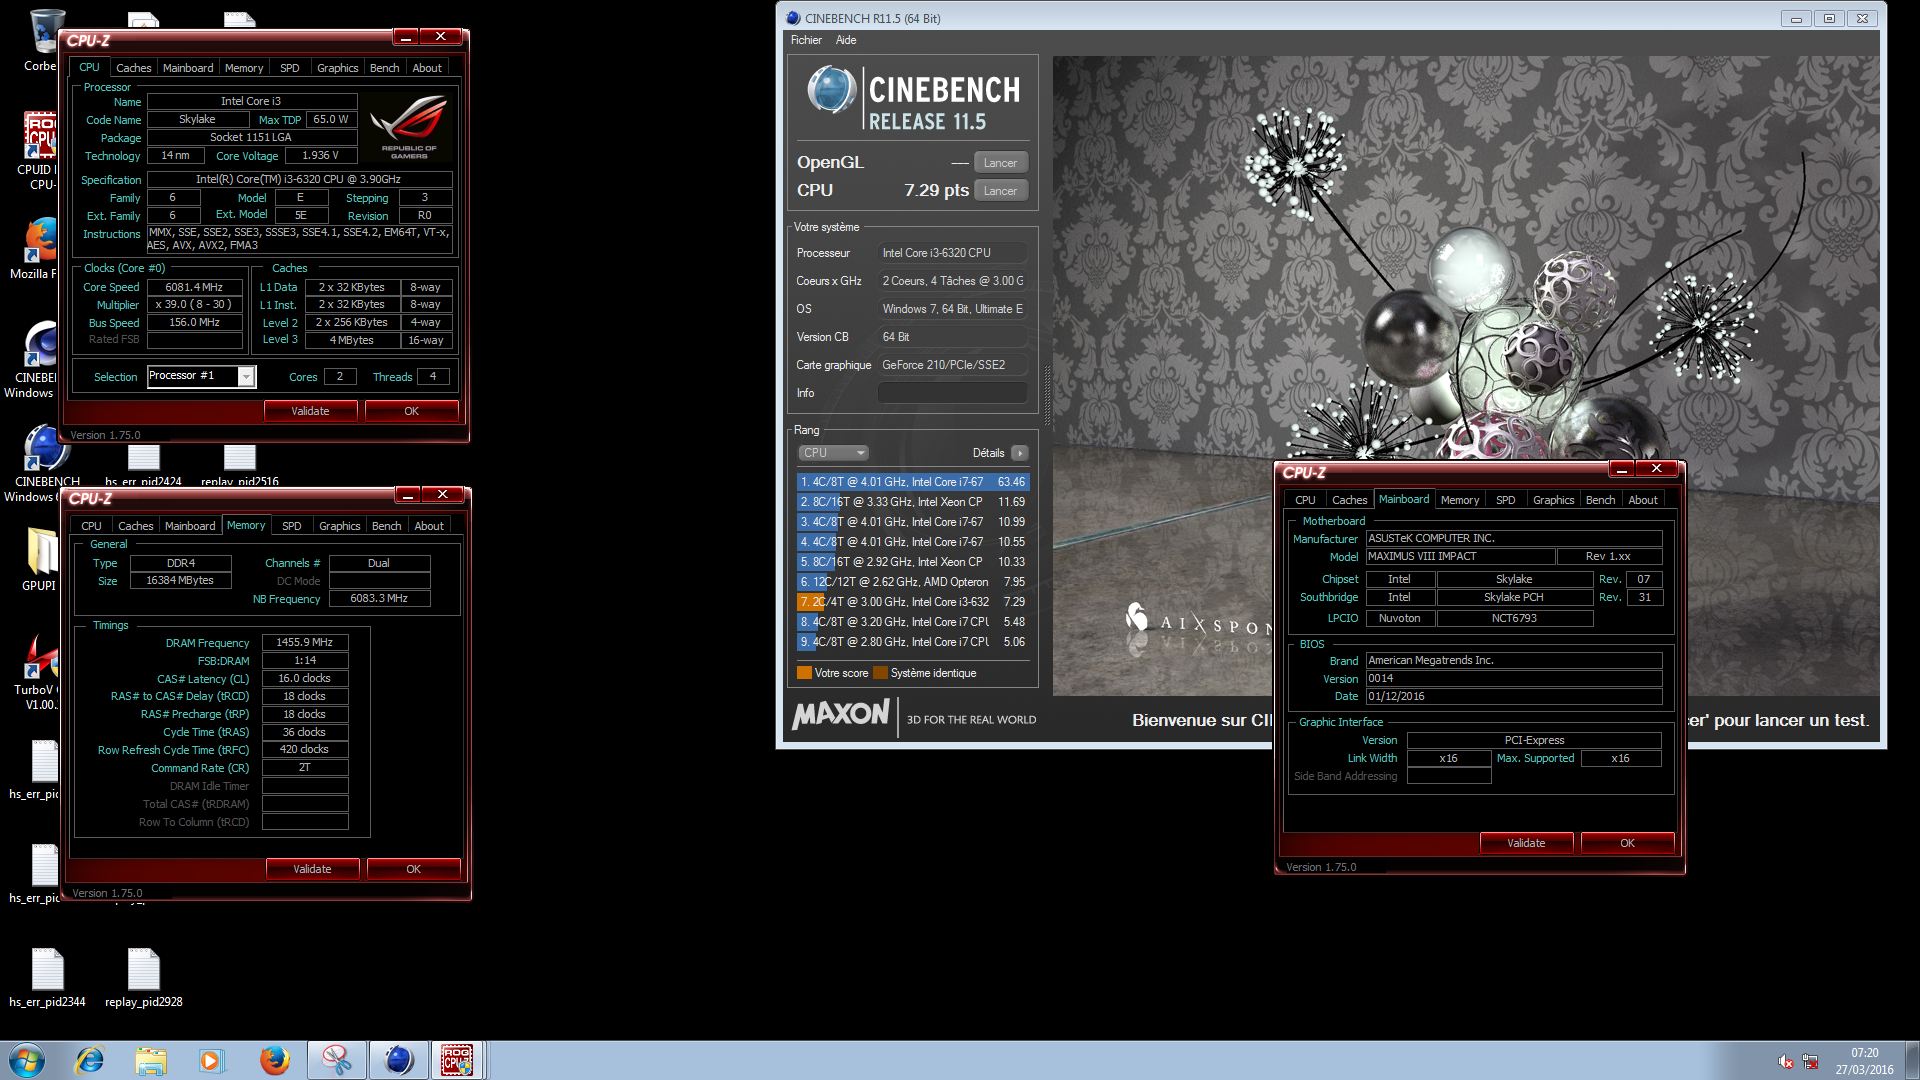Screen dimensions: 1920x1080
Task: Open the GPUPI folder on the desktop
Action: pos(40,560)
